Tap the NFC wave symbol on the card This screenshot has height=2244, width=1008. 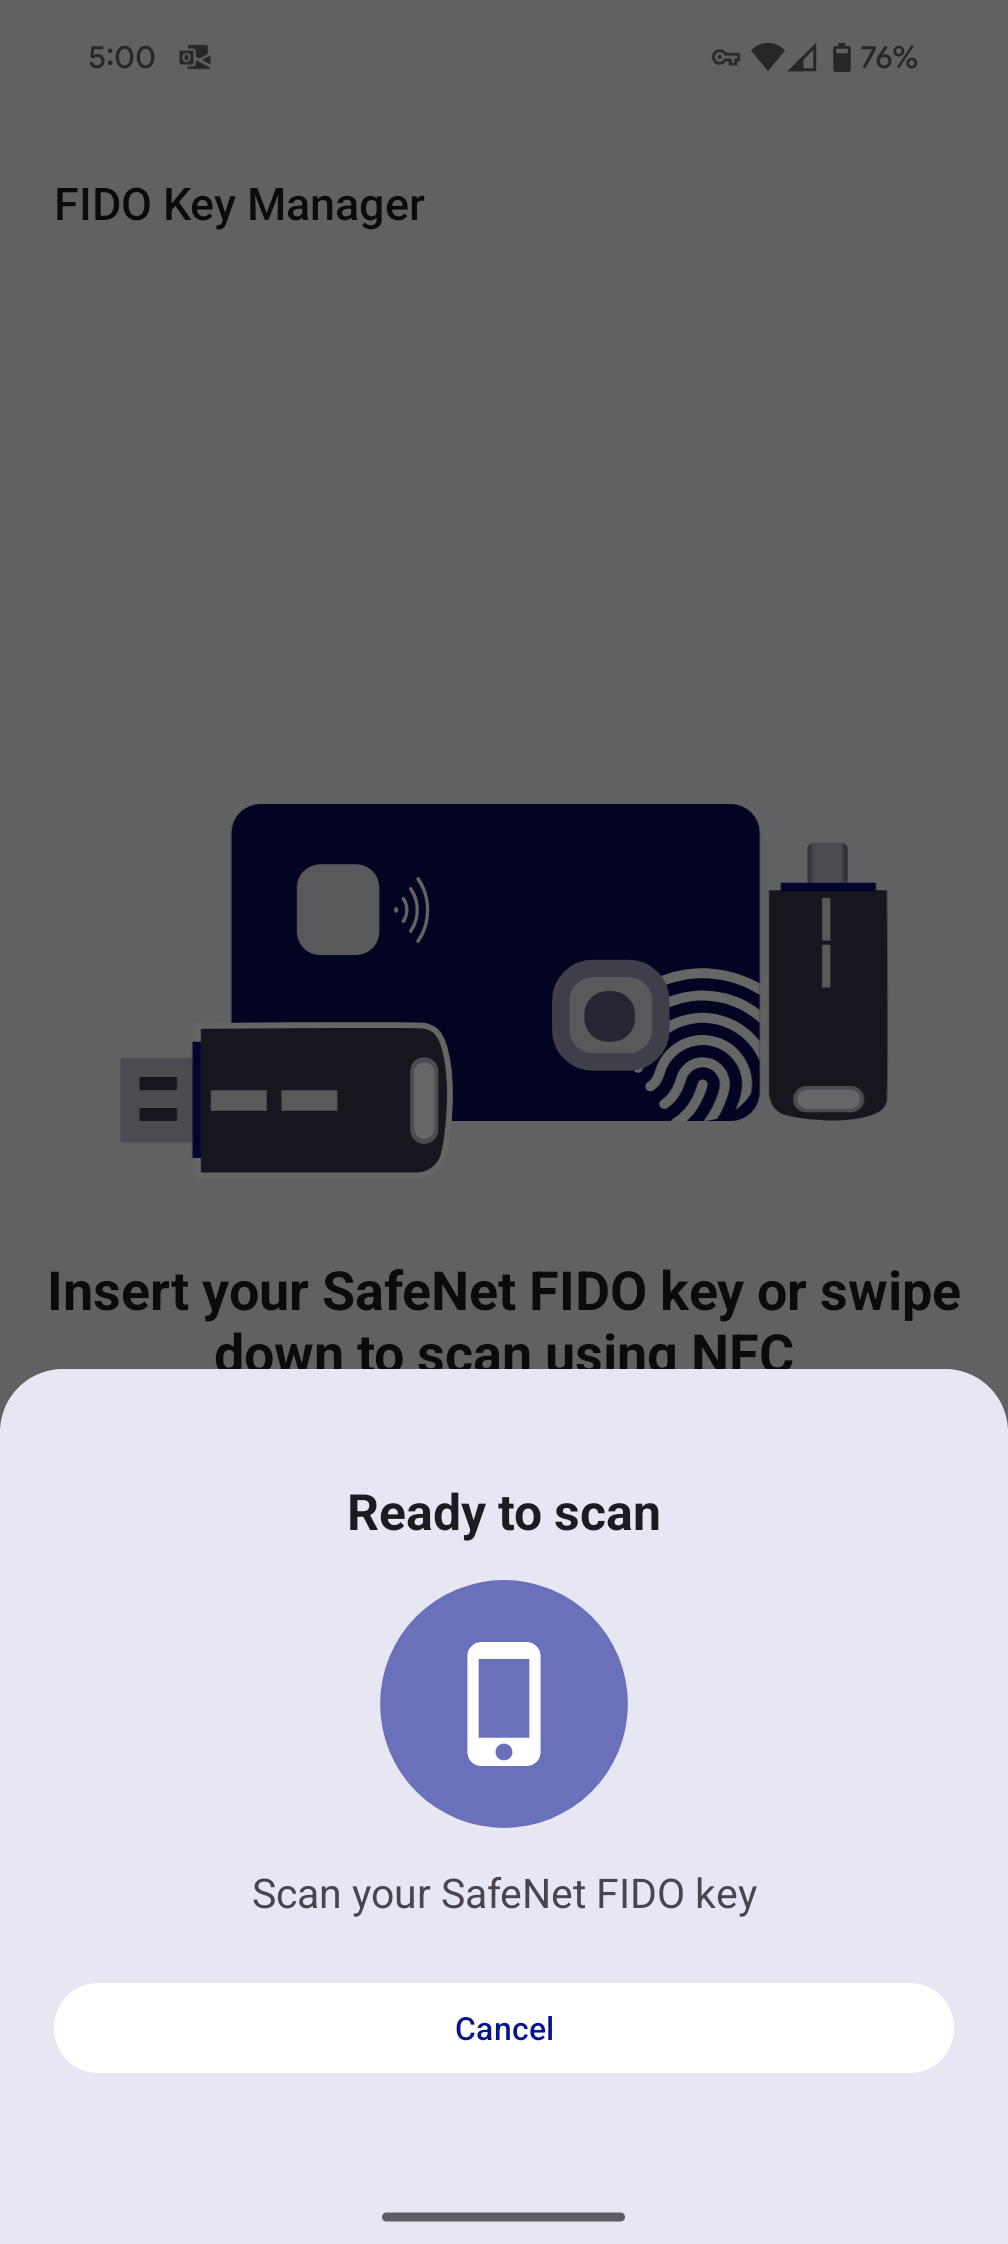pyautogui.click(x=413, y=909)
